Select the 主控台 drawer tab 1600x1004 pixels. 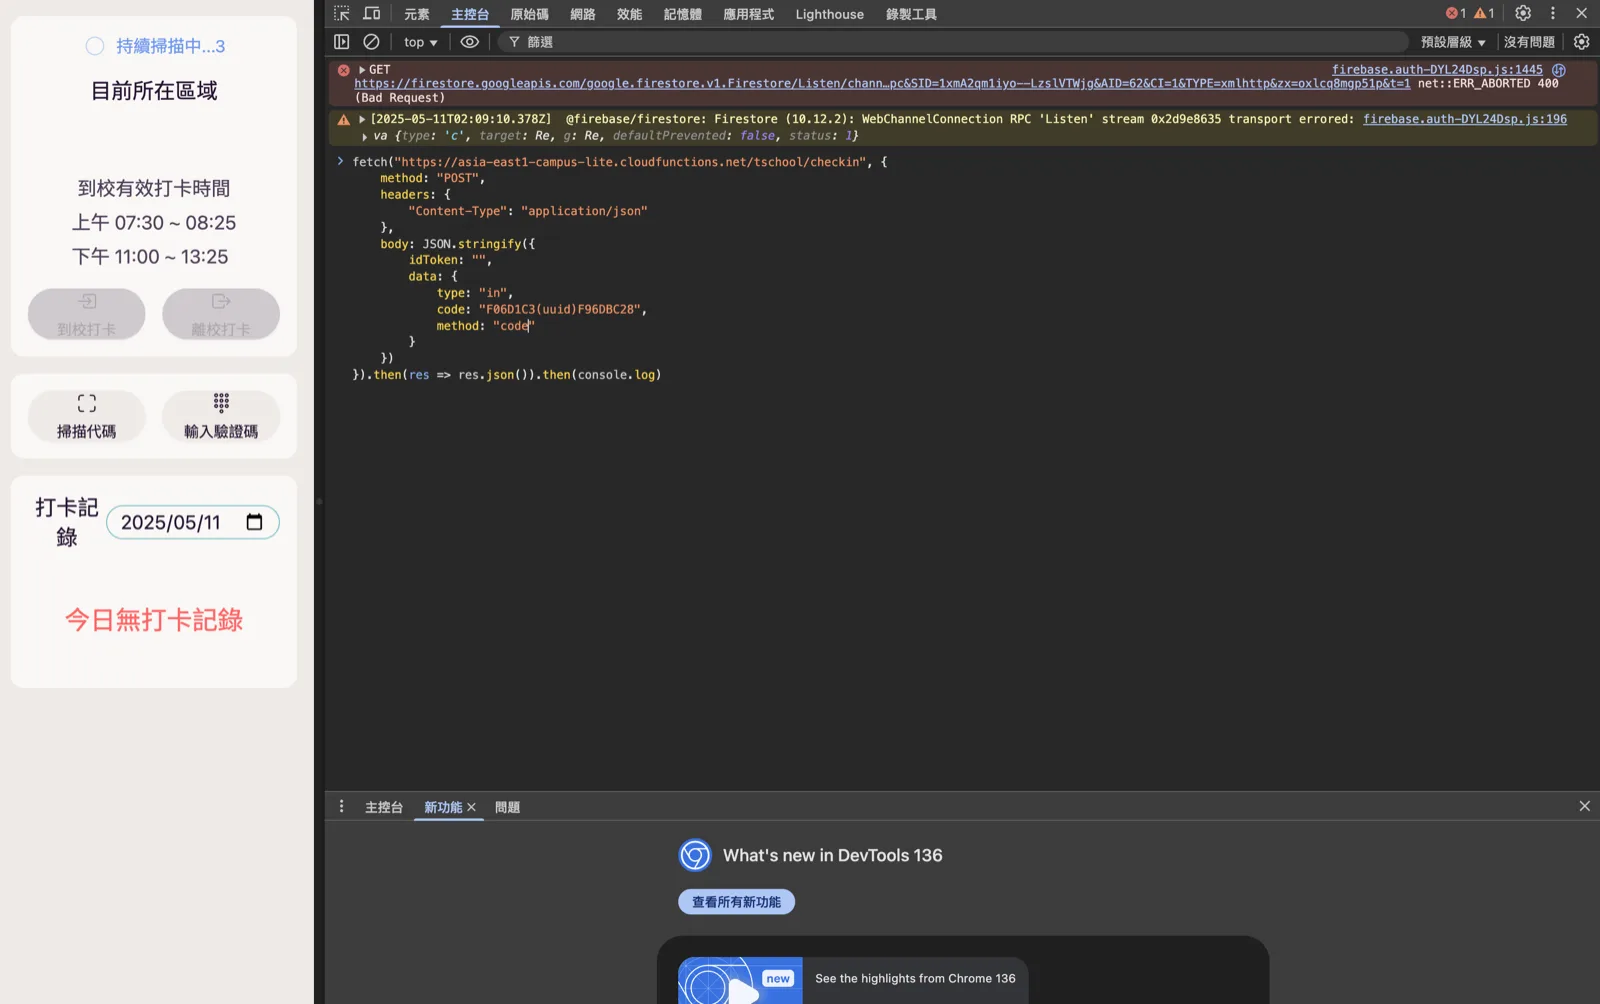(384, 807)
